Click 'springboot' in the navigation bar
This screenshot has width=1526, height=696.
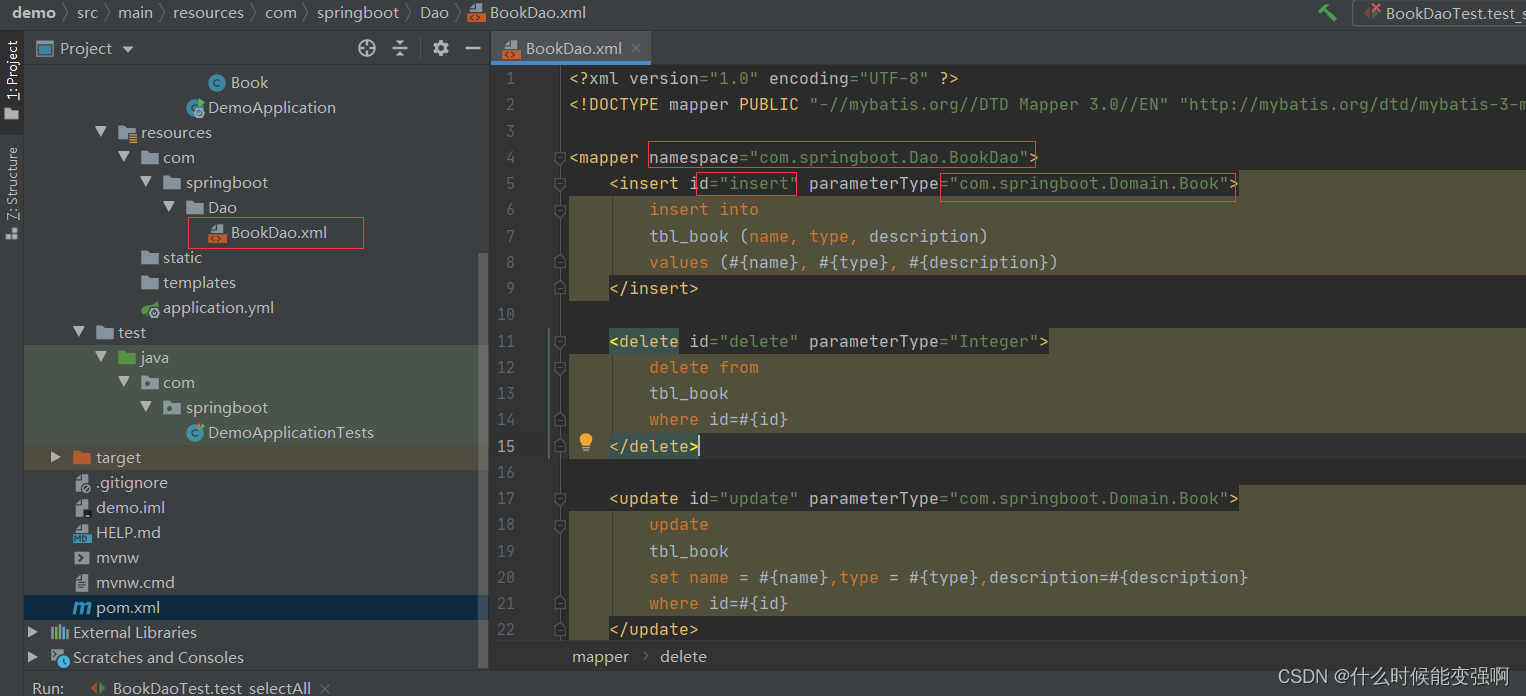(360, 13)
